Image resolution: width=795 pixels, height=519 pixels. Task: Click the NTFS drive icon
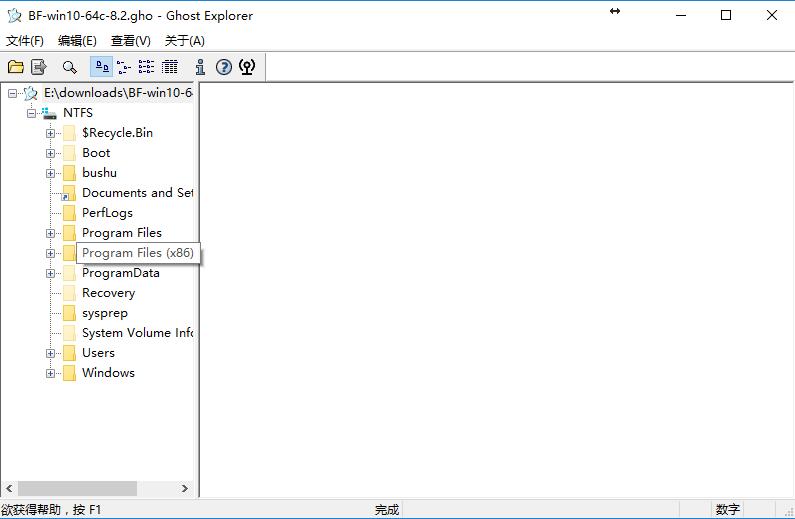[49, 113]
